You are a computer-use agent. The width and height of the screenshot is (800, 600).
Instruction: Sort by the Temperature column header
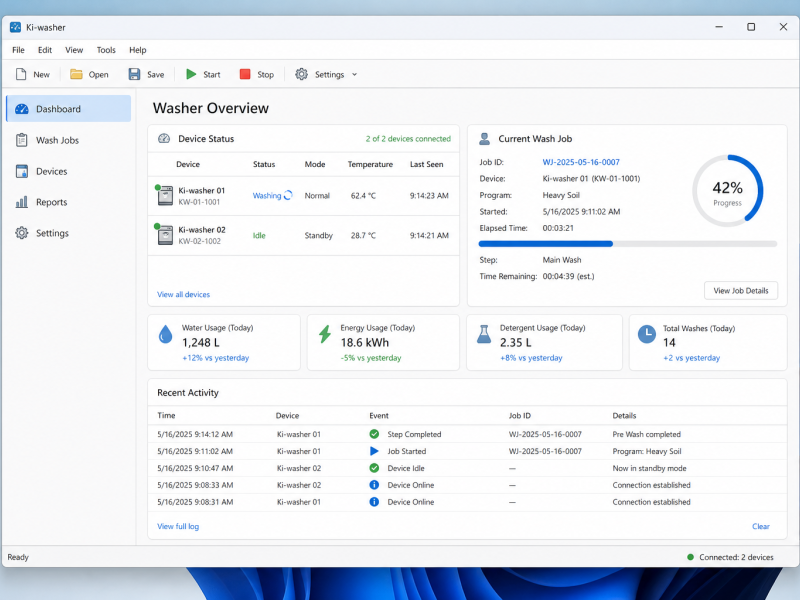(x=370, y=164)
